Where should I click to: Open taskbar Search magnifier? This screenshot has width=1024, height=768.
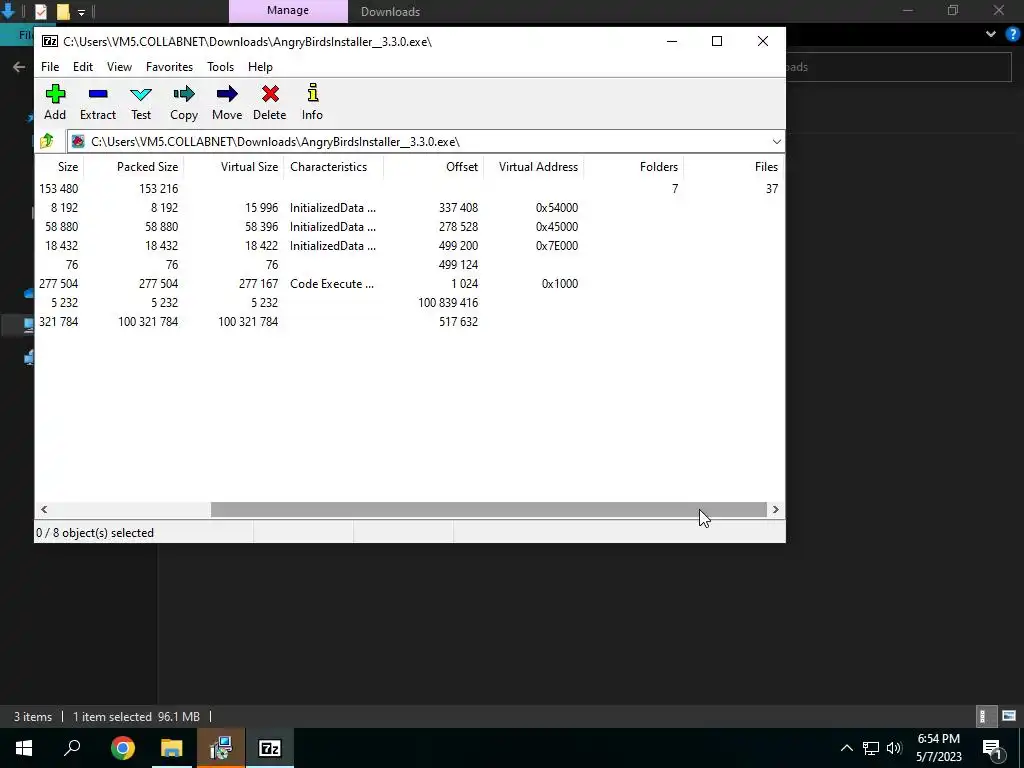[x=72, y=748]
